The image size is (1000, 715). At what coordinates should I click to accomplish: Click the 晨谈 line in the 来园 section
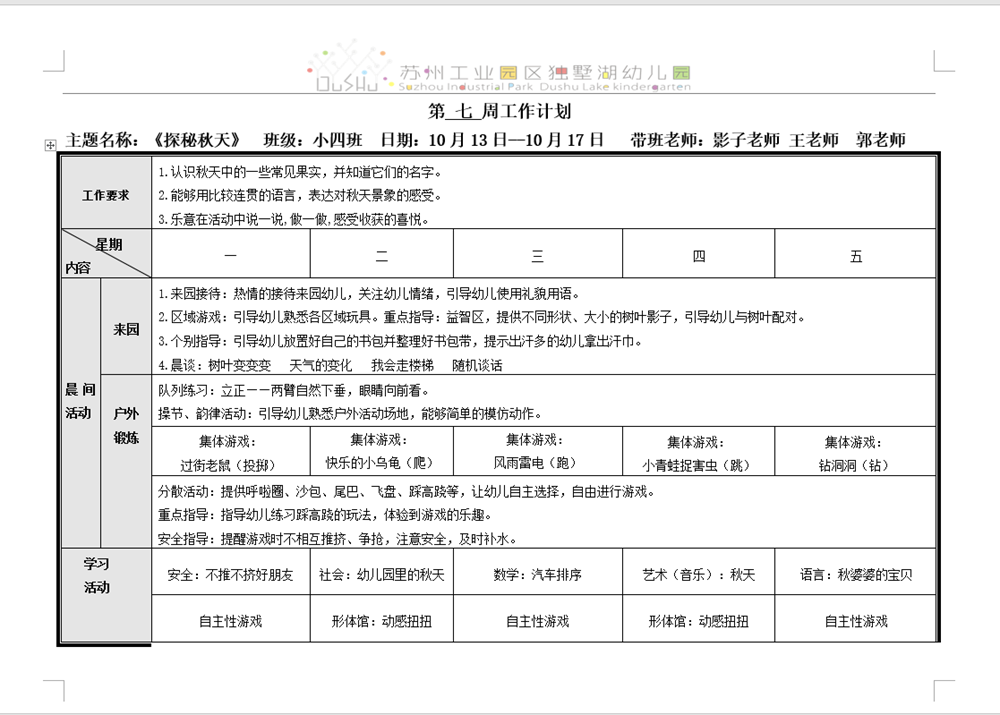pyautogui.click(x=330, y=365)
